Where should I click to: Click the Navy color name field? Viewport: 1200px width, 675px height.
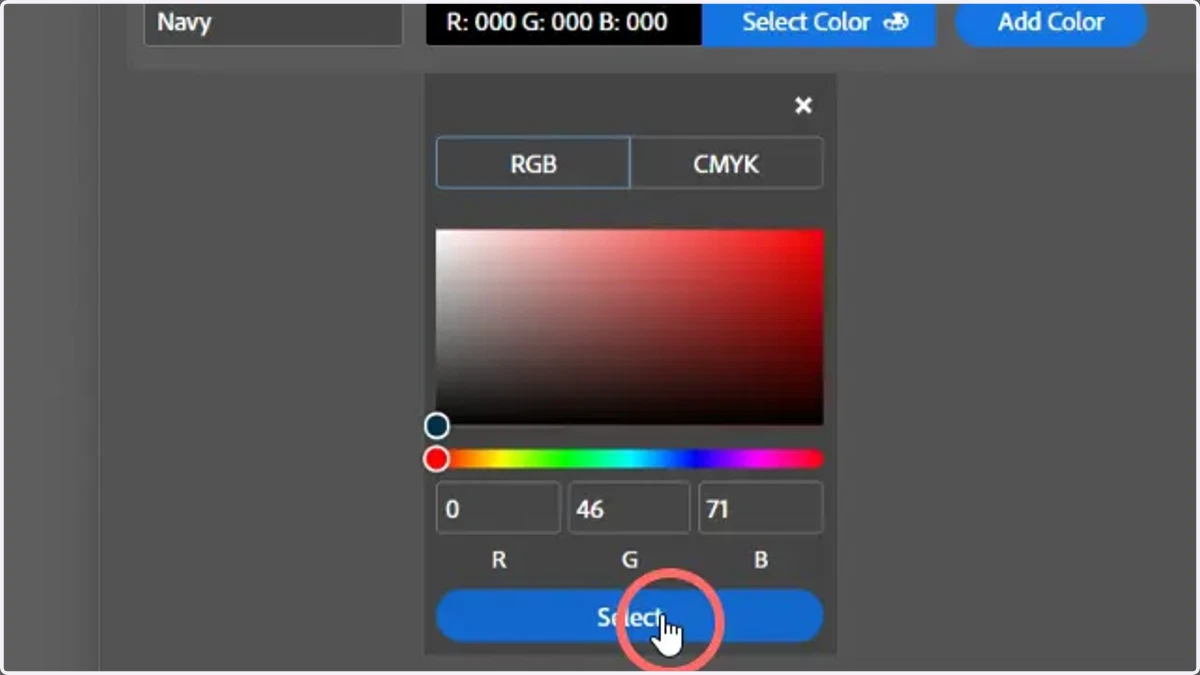(273, 22)
